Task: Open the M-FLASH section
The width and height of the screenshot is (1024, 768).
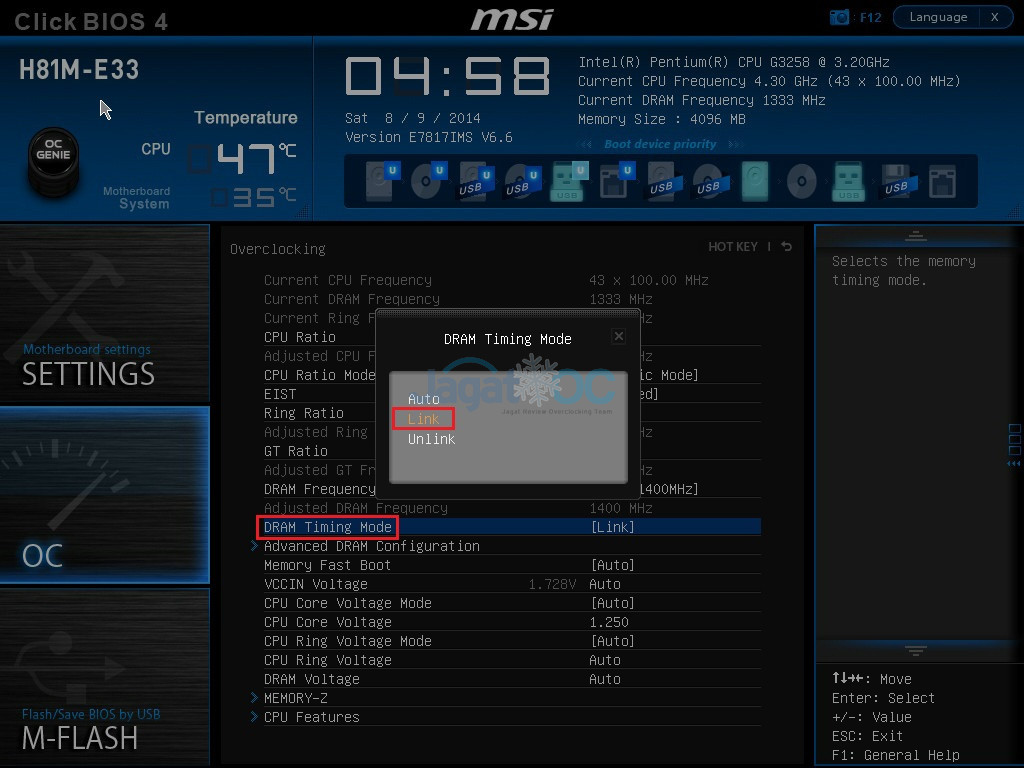Action: pyautogui.click(x=104, y=677)
